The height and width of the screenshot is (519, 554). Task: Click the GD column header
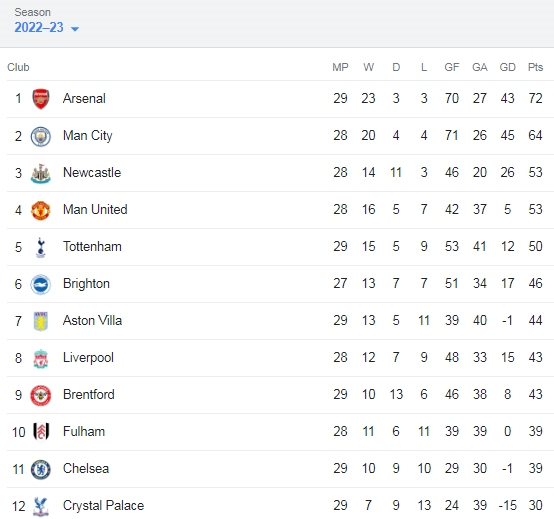(507, 67)
